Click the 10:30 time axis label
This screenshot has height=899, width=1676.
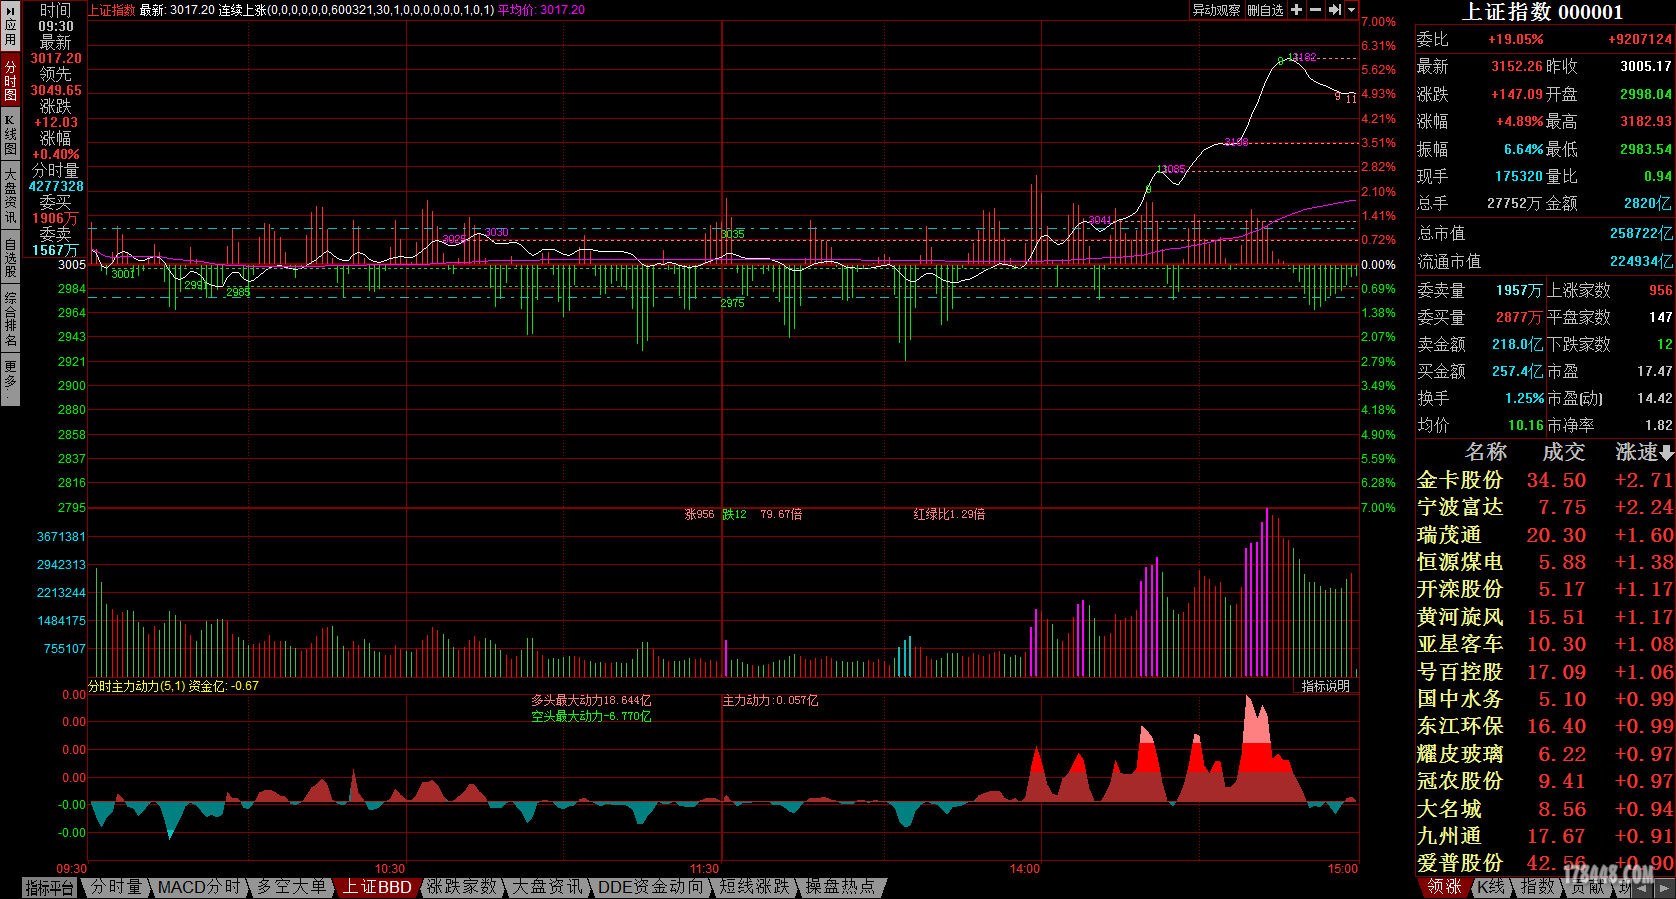[x=390, y=869]
